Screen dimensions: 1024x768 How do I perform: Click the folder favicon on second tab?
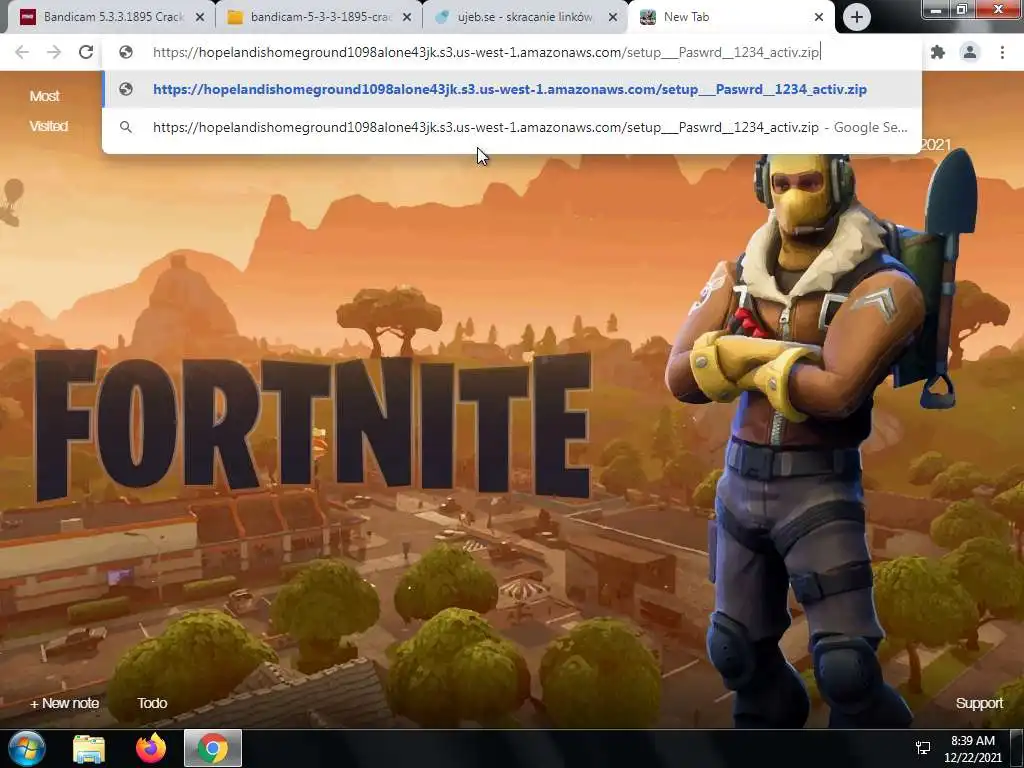point(234,17)
